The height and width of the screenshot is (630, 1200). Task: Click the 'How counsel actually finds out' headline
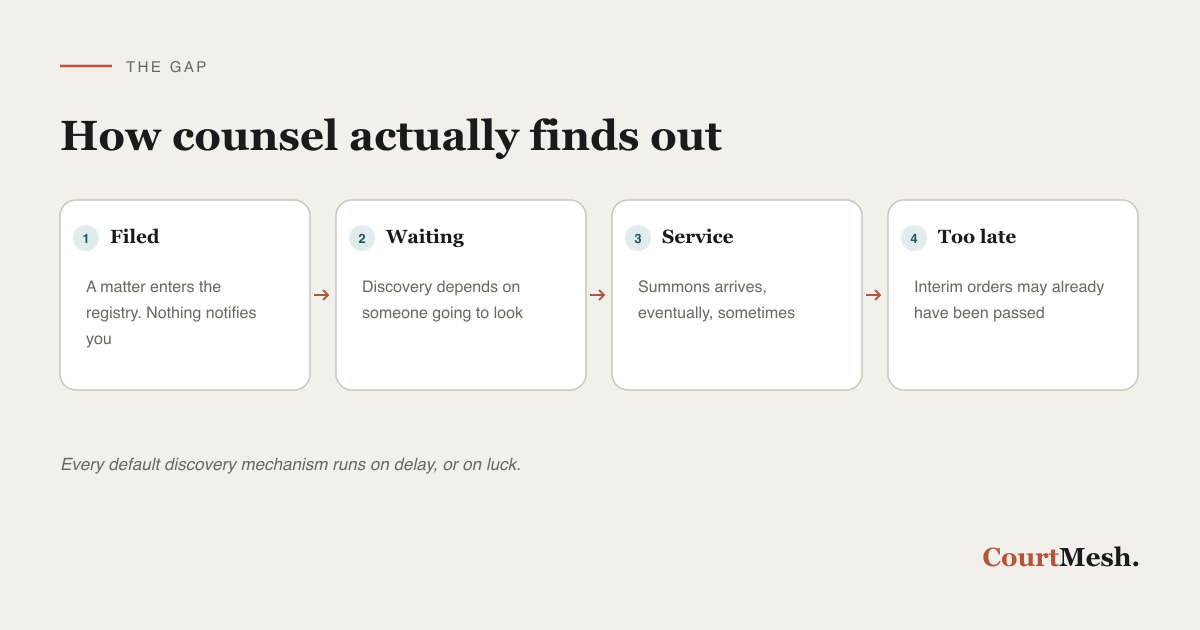[391, 136]
